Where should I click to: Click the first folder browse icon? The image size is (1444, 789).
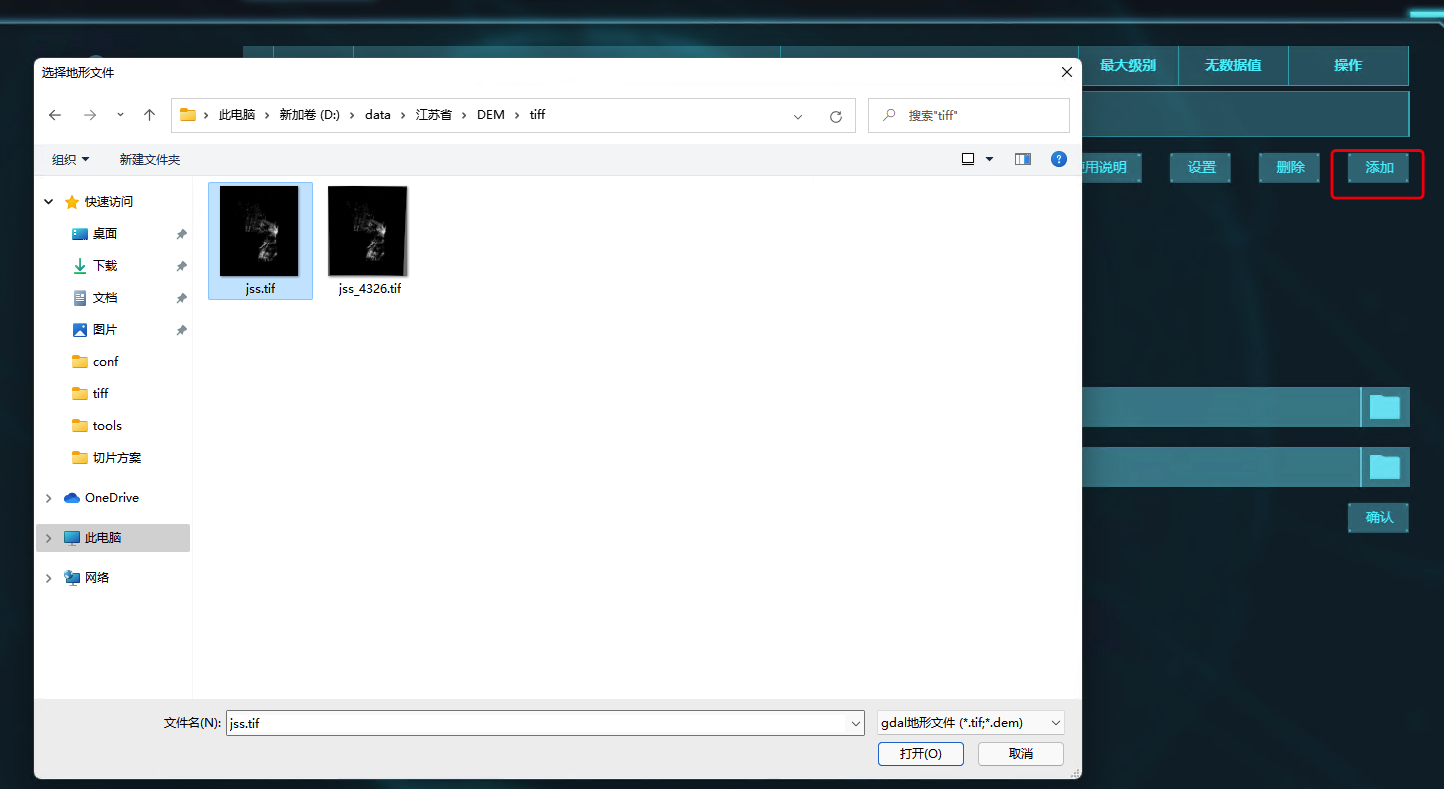tap(1384, 407)
